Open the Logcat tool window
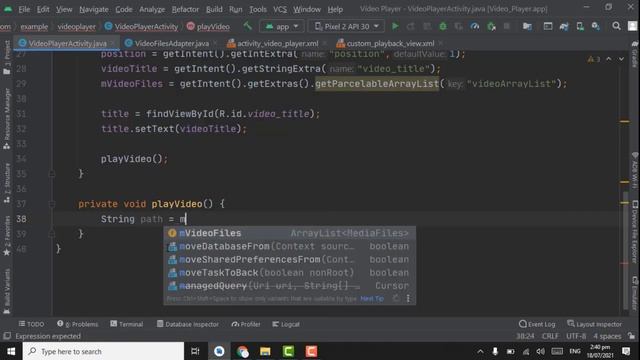The height and width of the screenshot is (360, 640). 286,324
